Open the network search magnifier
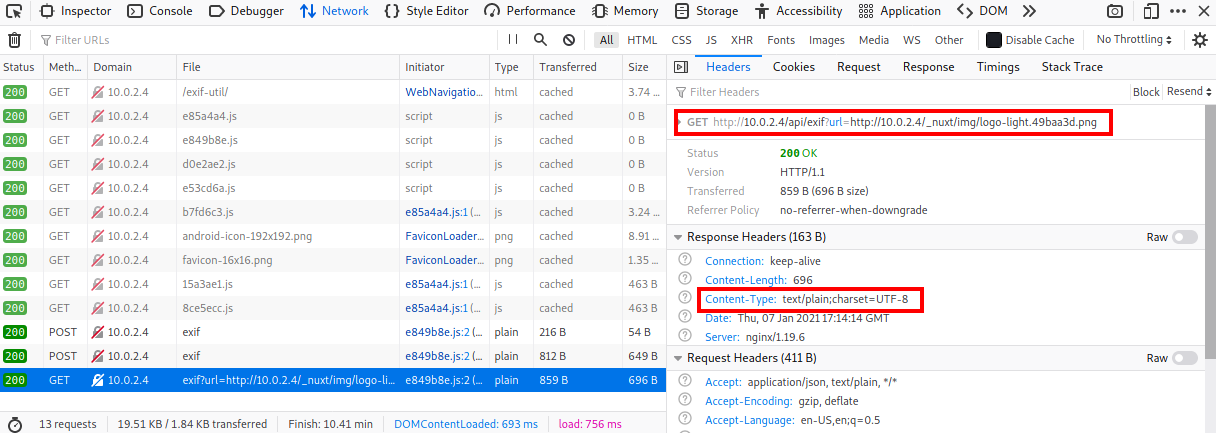This screenshot has height=433, width=1216. pos(540,40)
